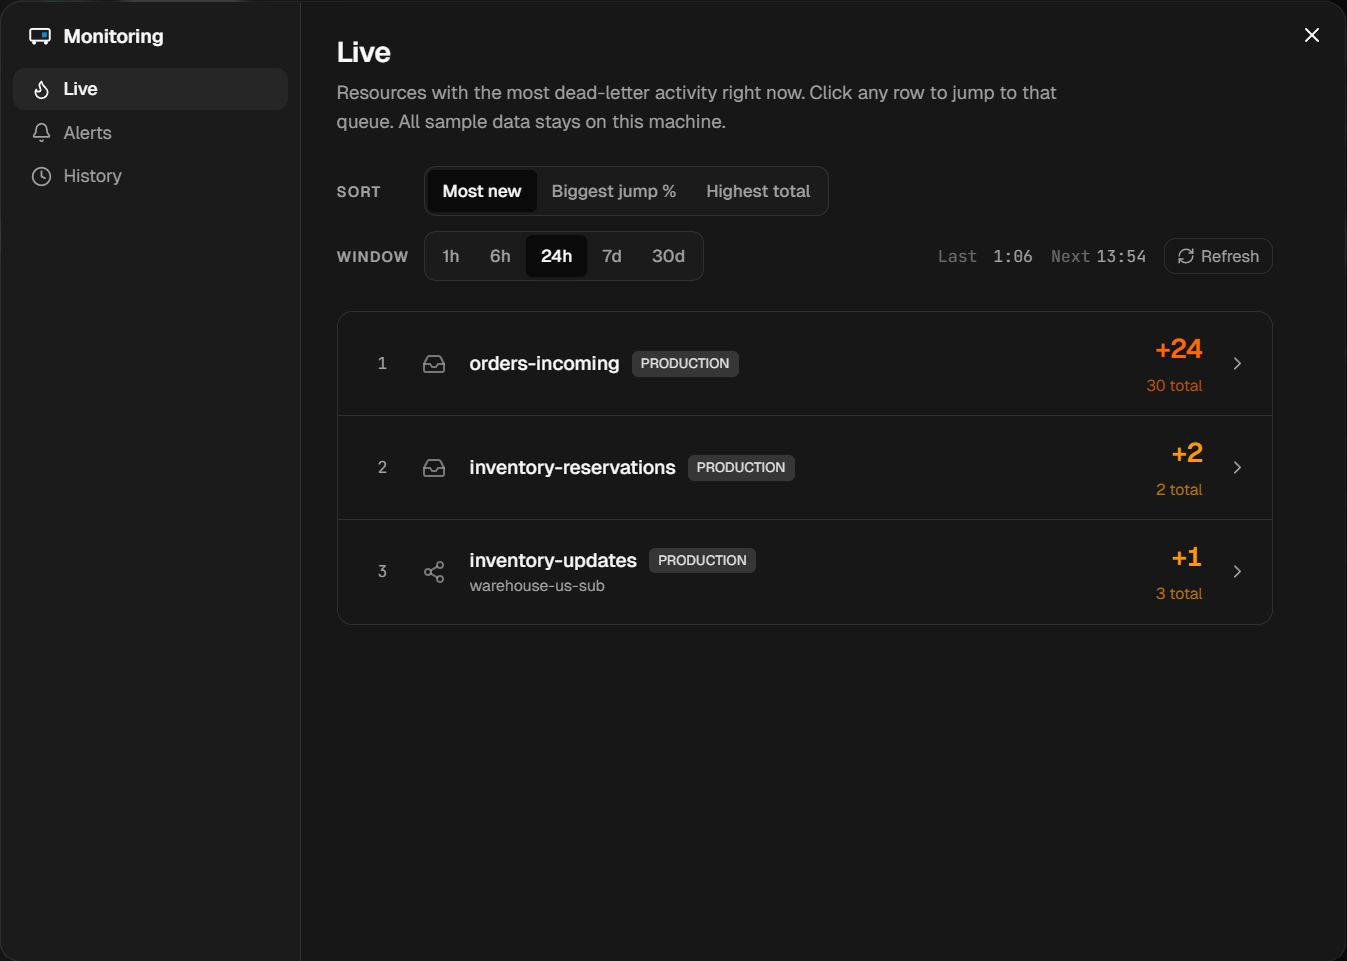Set window to 30d

tap(668, 256)
